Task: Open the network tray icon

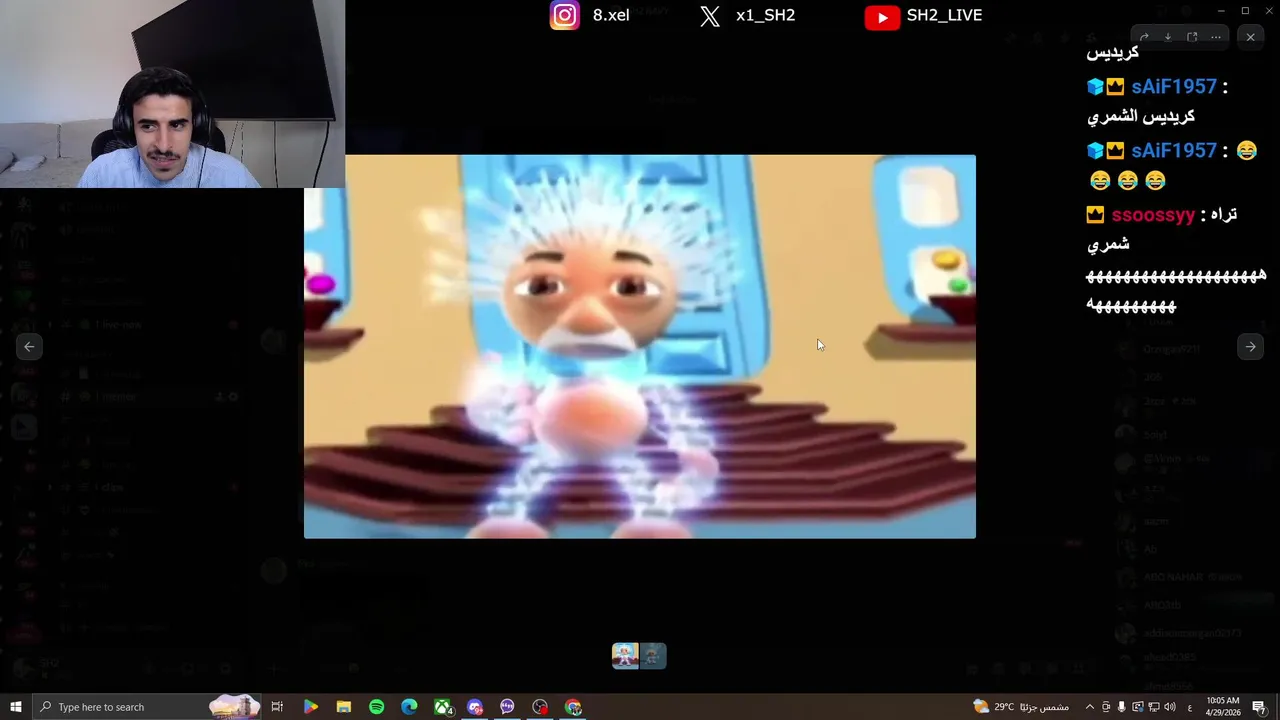Action: tap(1154, 707)
